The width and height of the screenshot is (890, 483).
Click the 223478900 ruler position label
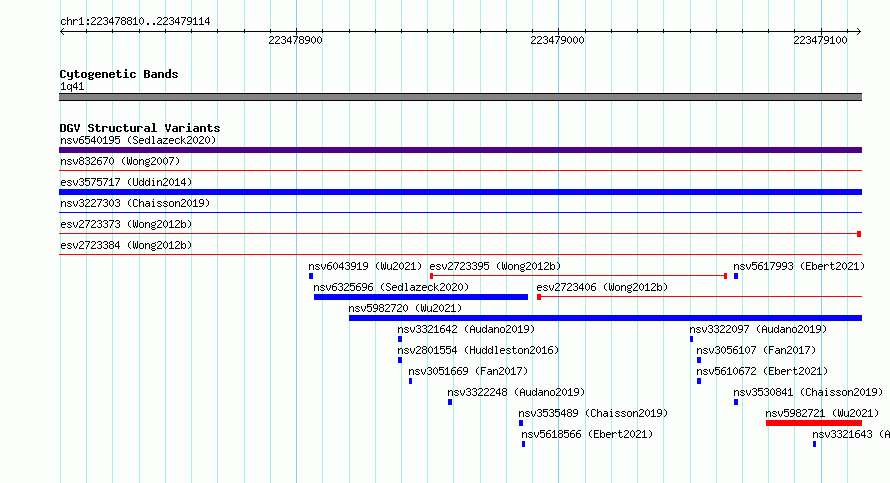click(x=295, y=40)
